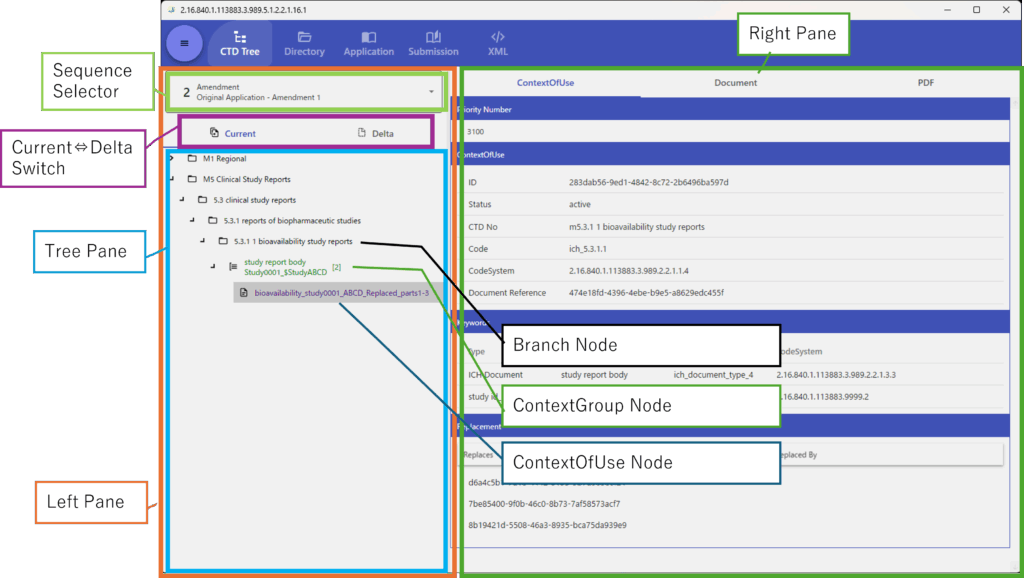Expand the M1 Regional node arrow
The height and width of the screenshot is (578, 1024).
coord(172,159)
